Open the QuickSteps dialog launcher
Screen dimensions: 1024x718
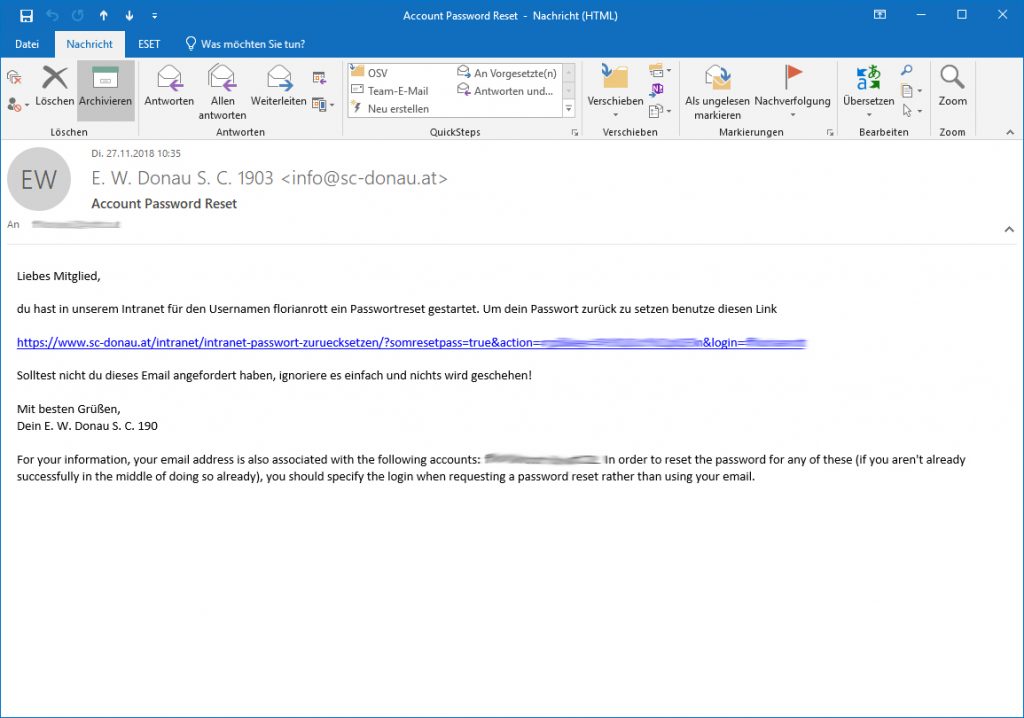point(575,132)
